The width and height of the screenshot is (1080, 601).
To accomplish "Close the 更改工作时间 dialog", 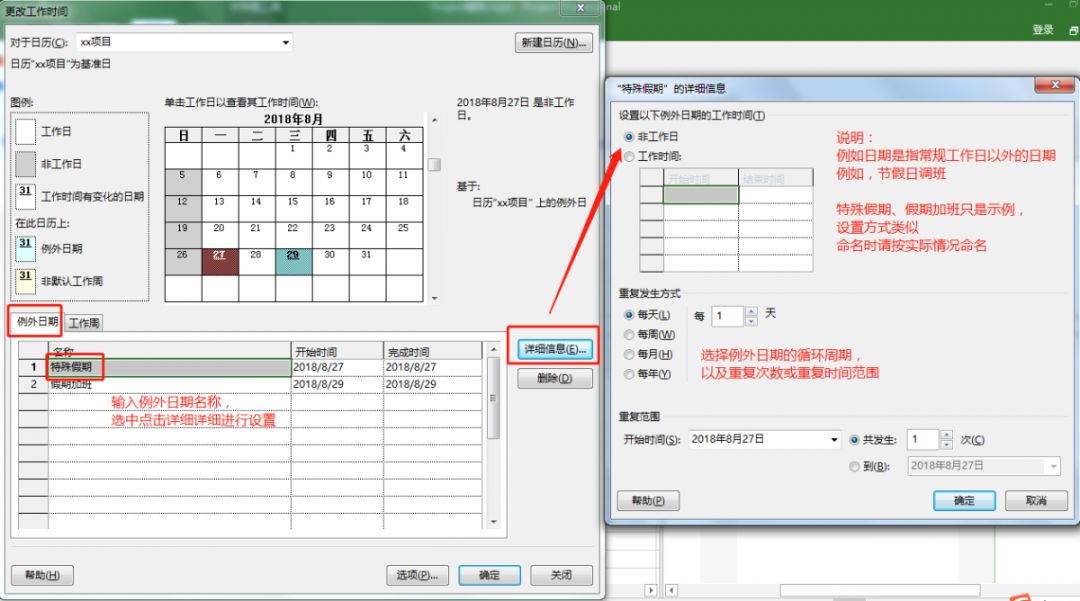I will click(580, 8).
